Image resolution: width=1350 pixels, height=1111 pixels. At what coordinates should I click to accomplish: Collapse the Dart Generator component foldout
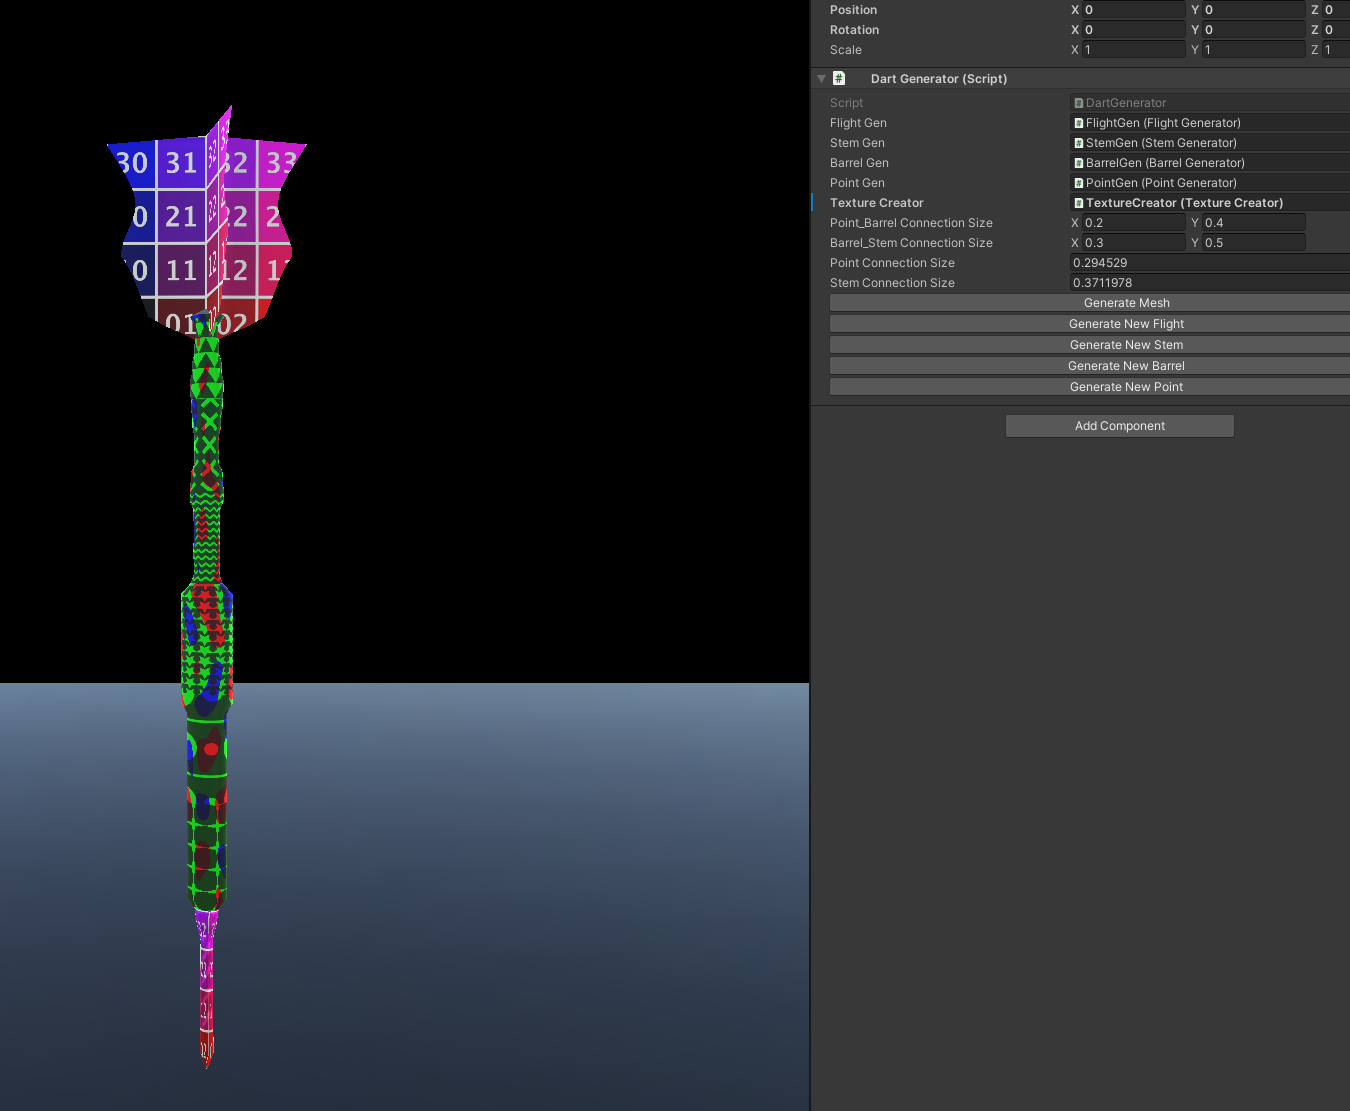[x=821, y=78]
